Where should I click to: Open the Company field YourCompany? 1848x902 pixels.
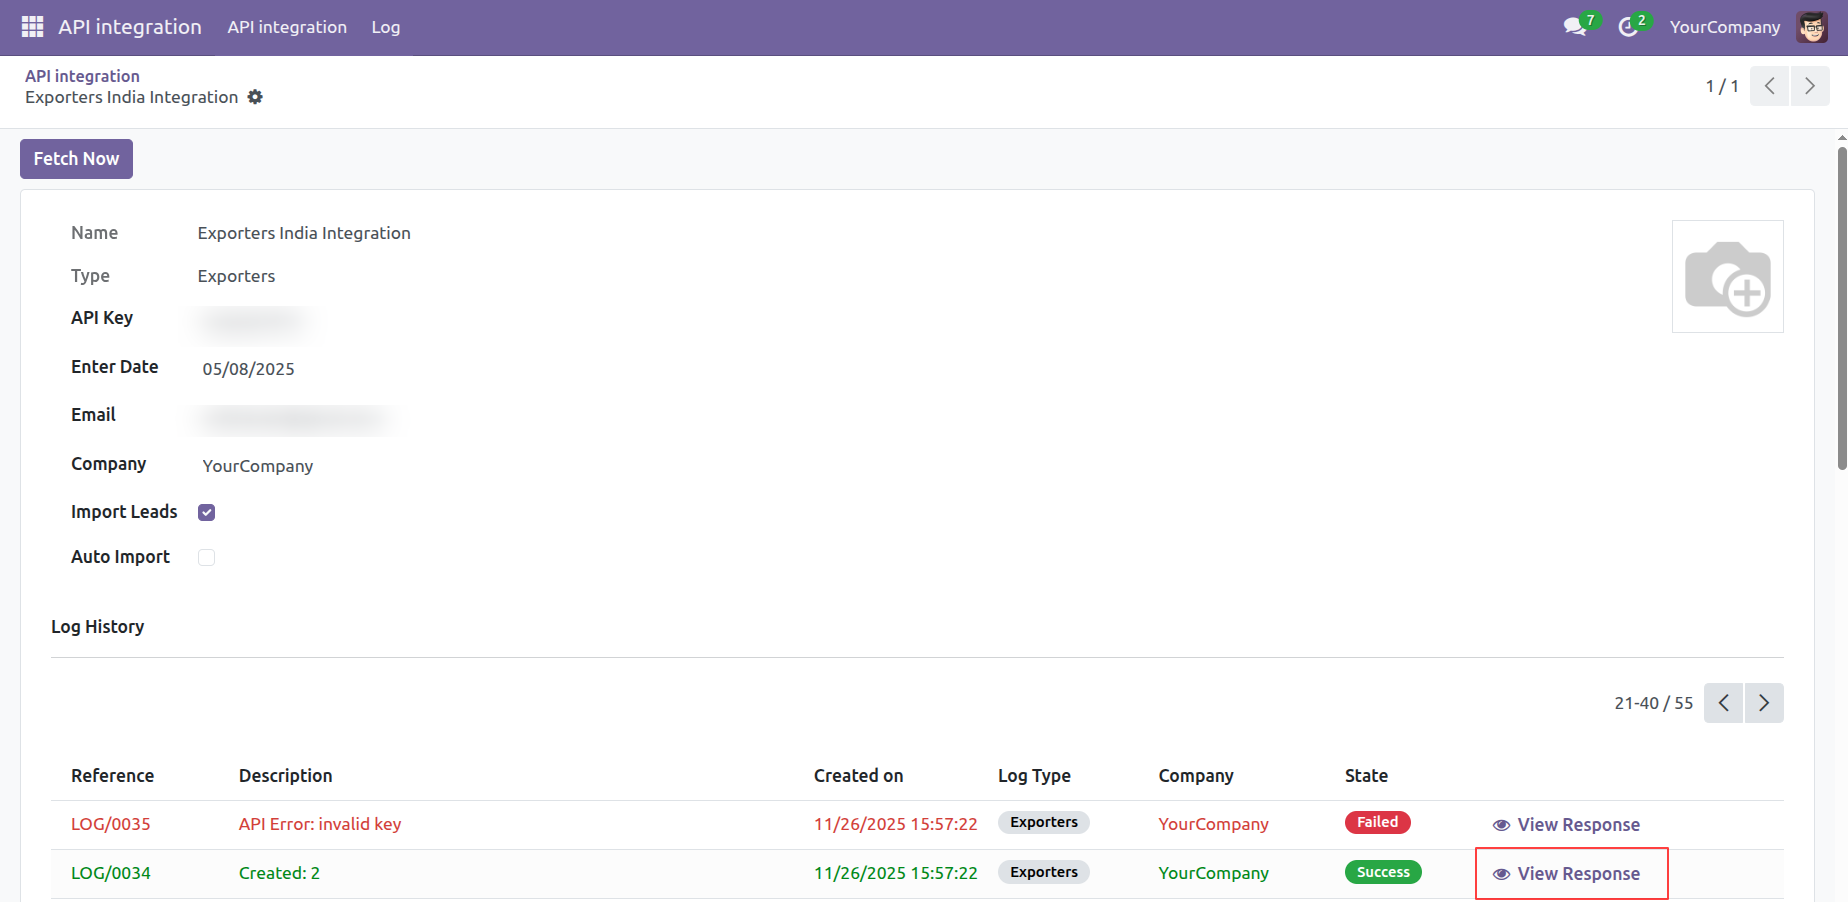pos(258,466)
